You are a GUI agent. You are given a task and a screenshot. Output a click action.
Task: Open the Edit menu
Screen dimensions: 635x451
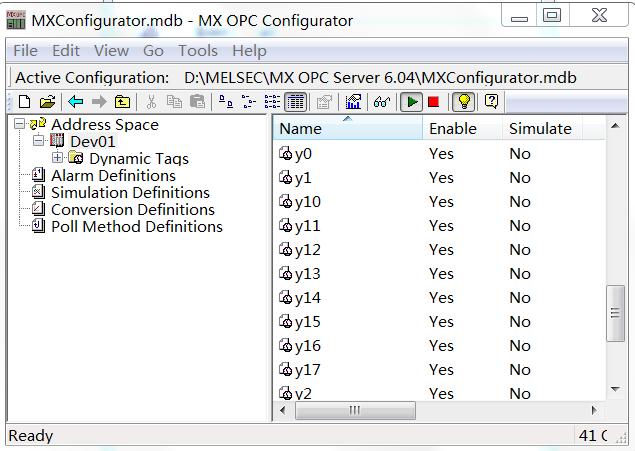66,51
